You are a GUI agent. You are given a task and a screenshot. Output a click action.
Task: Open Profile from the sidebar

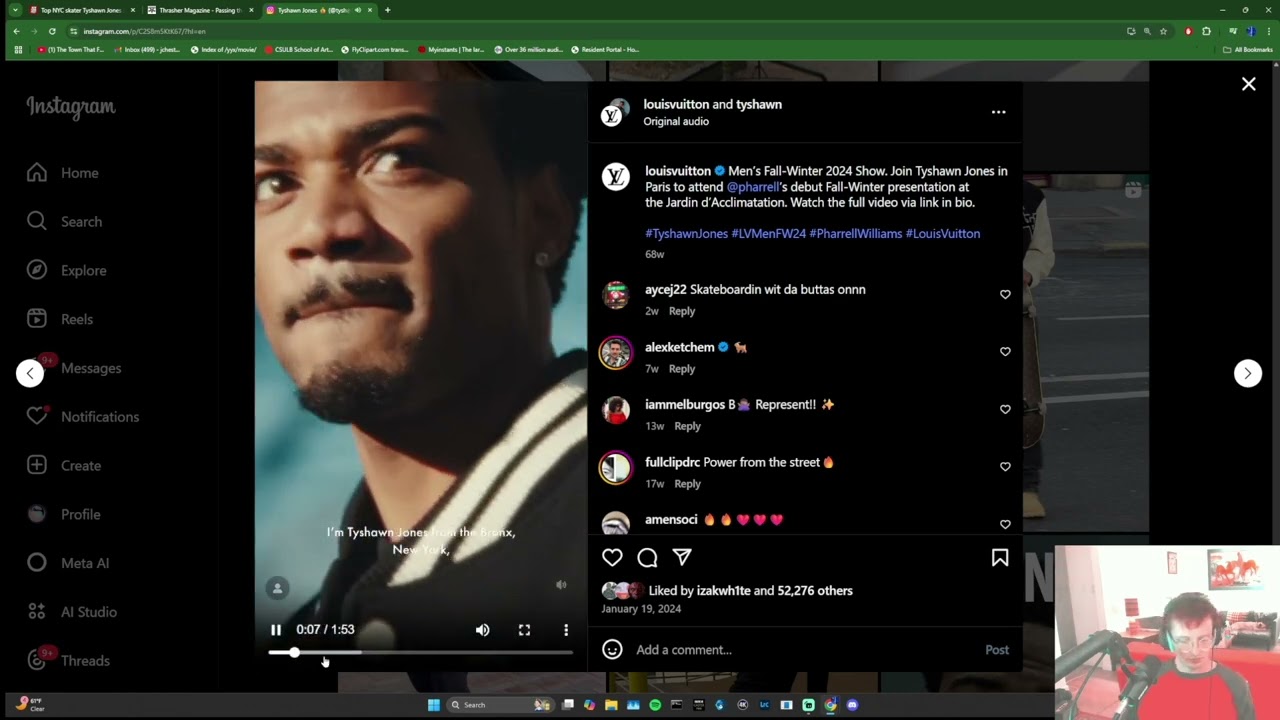(x=64, y=514)
